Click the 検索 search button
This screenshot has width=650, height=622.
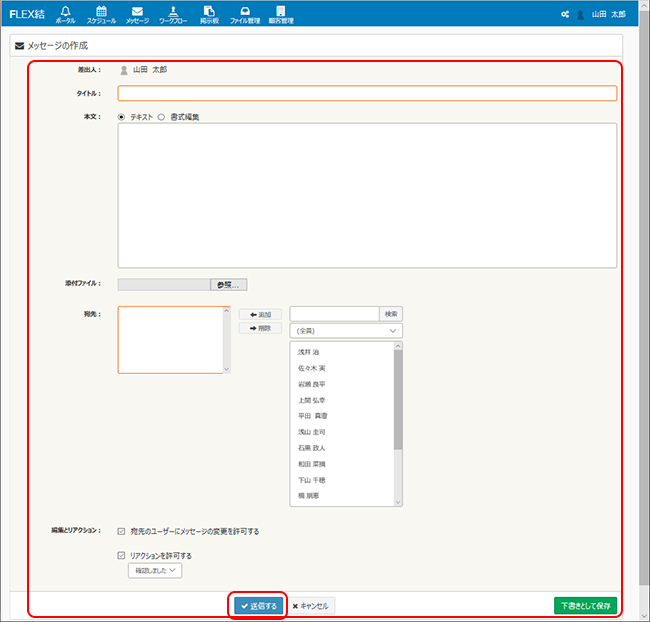coord(391,314)
